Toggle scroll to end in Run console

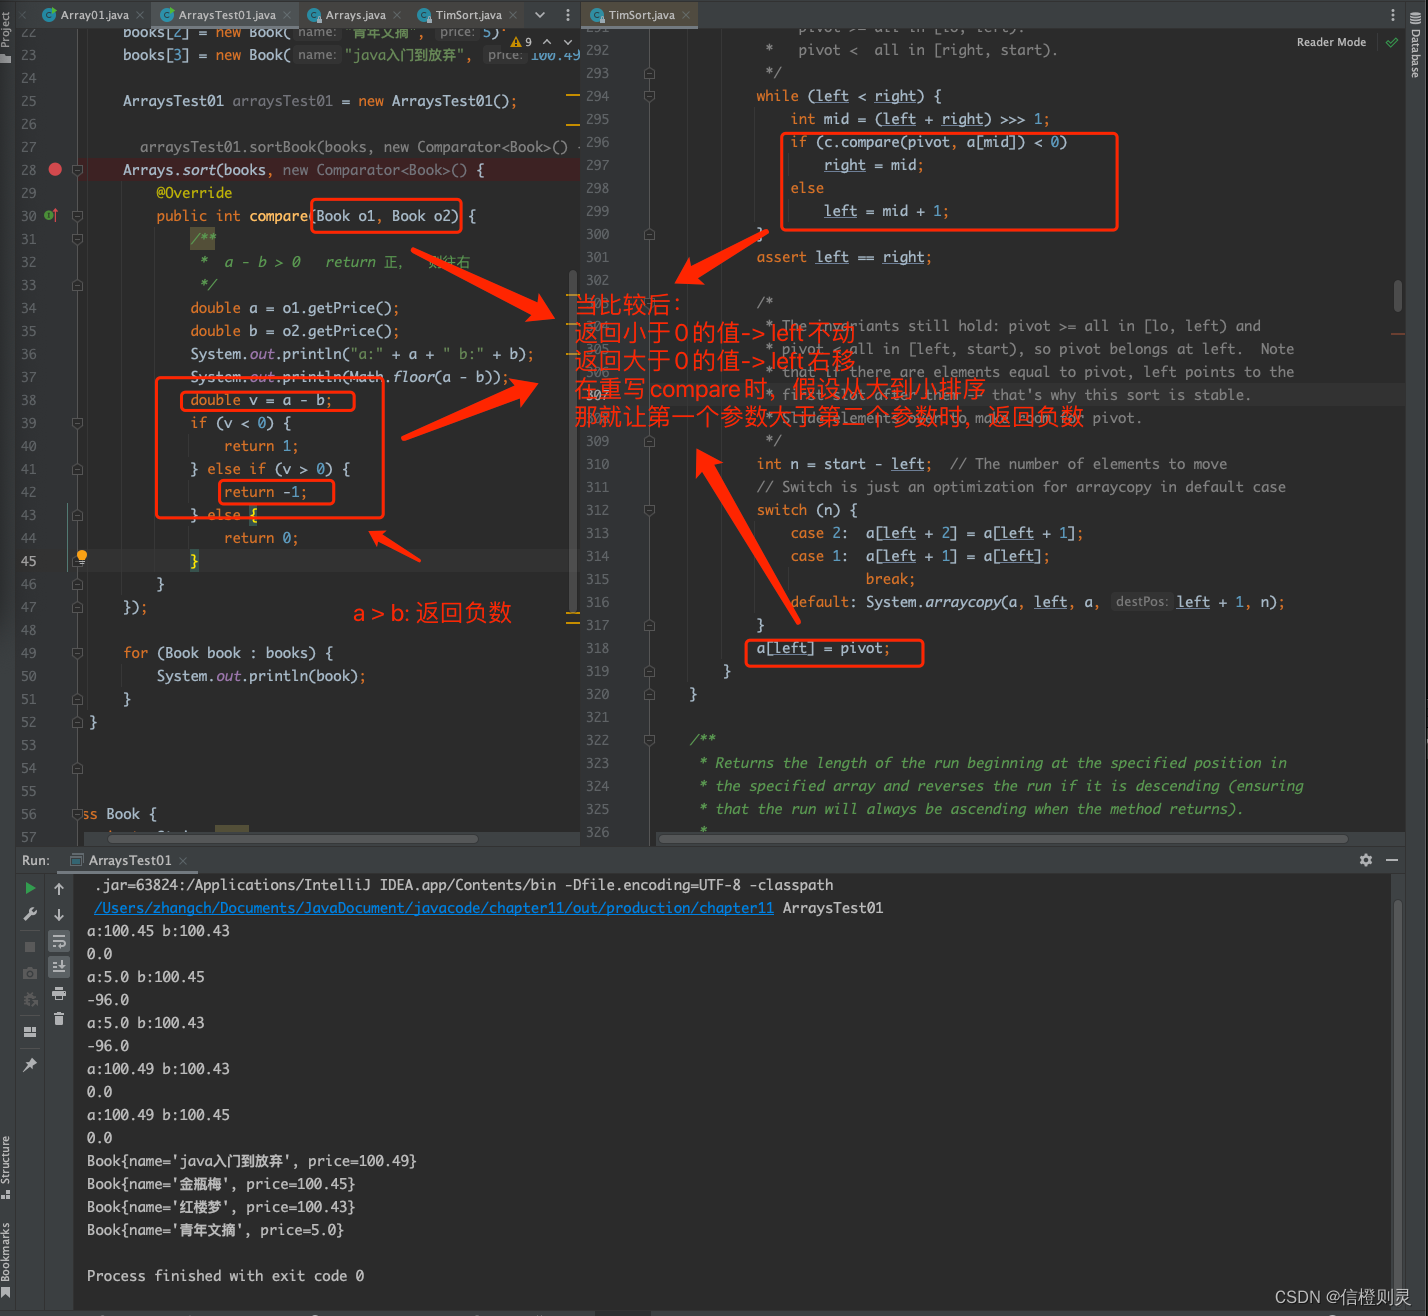tap(59, 966)
